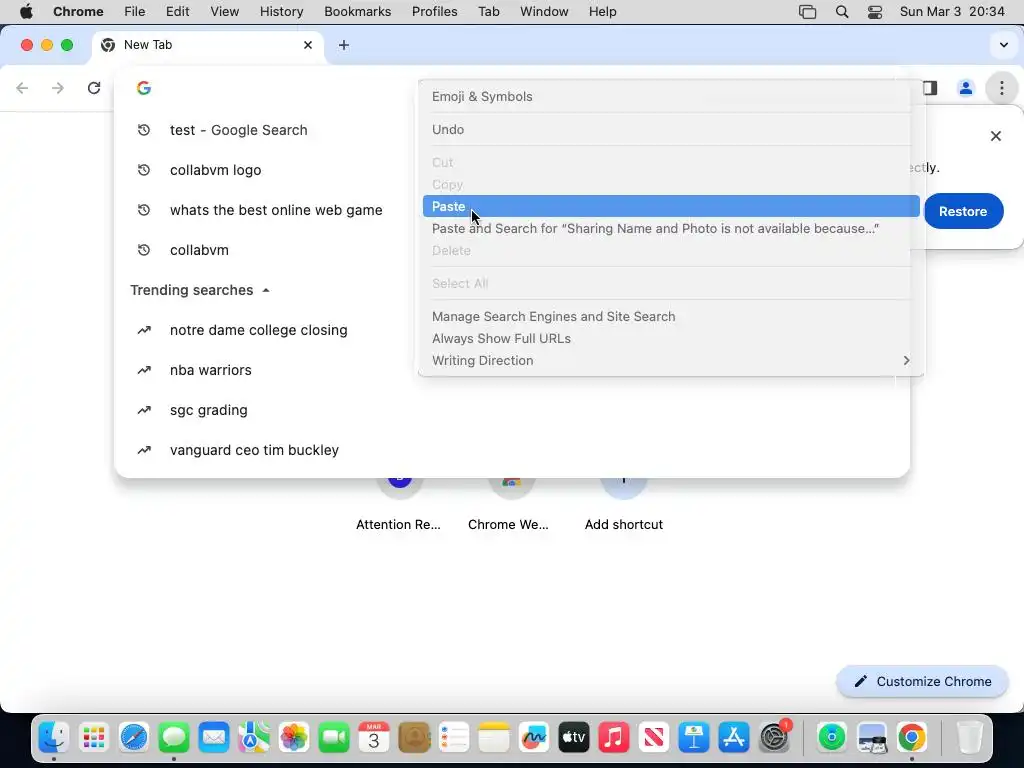Open Music from the dock
This screenshot has height=768, width=1024.
pyautogui.click(x=614, y=737)
